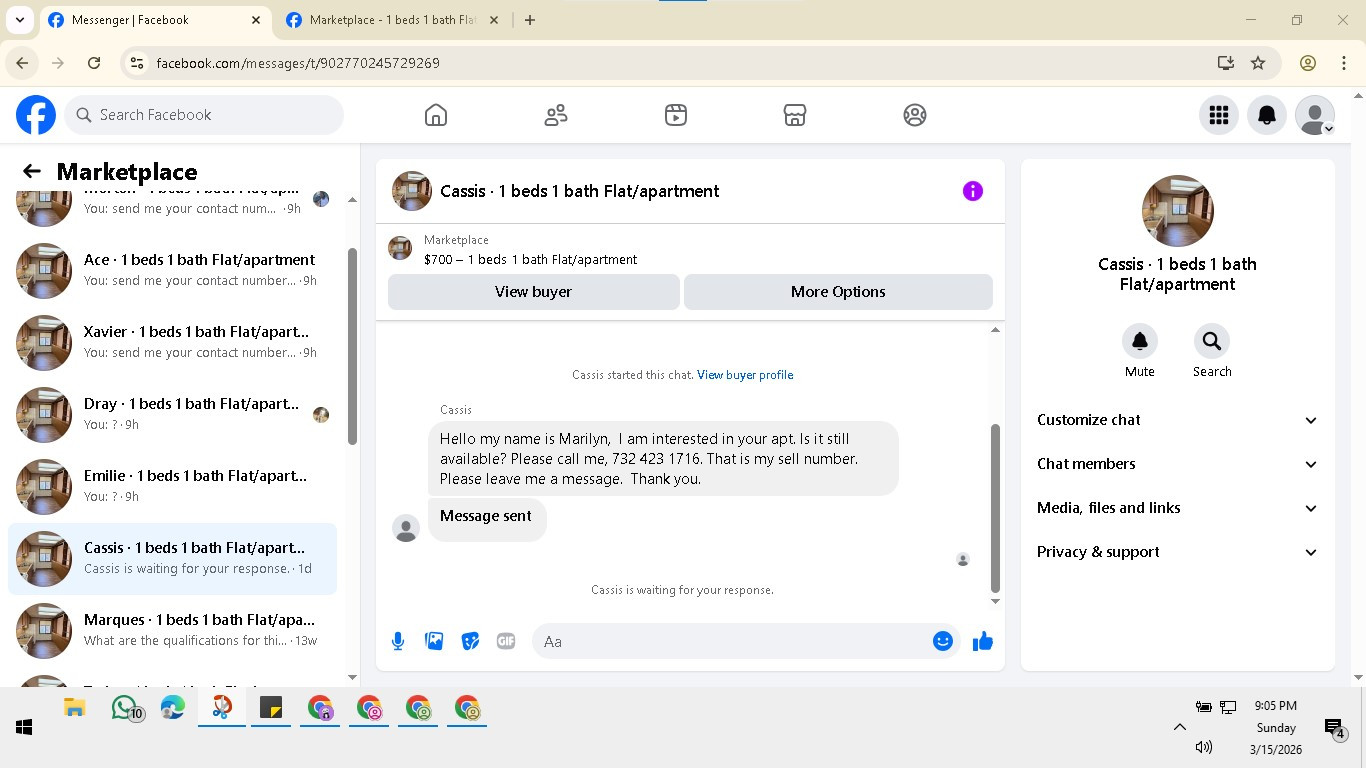Open the emoji picker in message box
Viewport: 1366px width, 768px height.
pos(943,641)
